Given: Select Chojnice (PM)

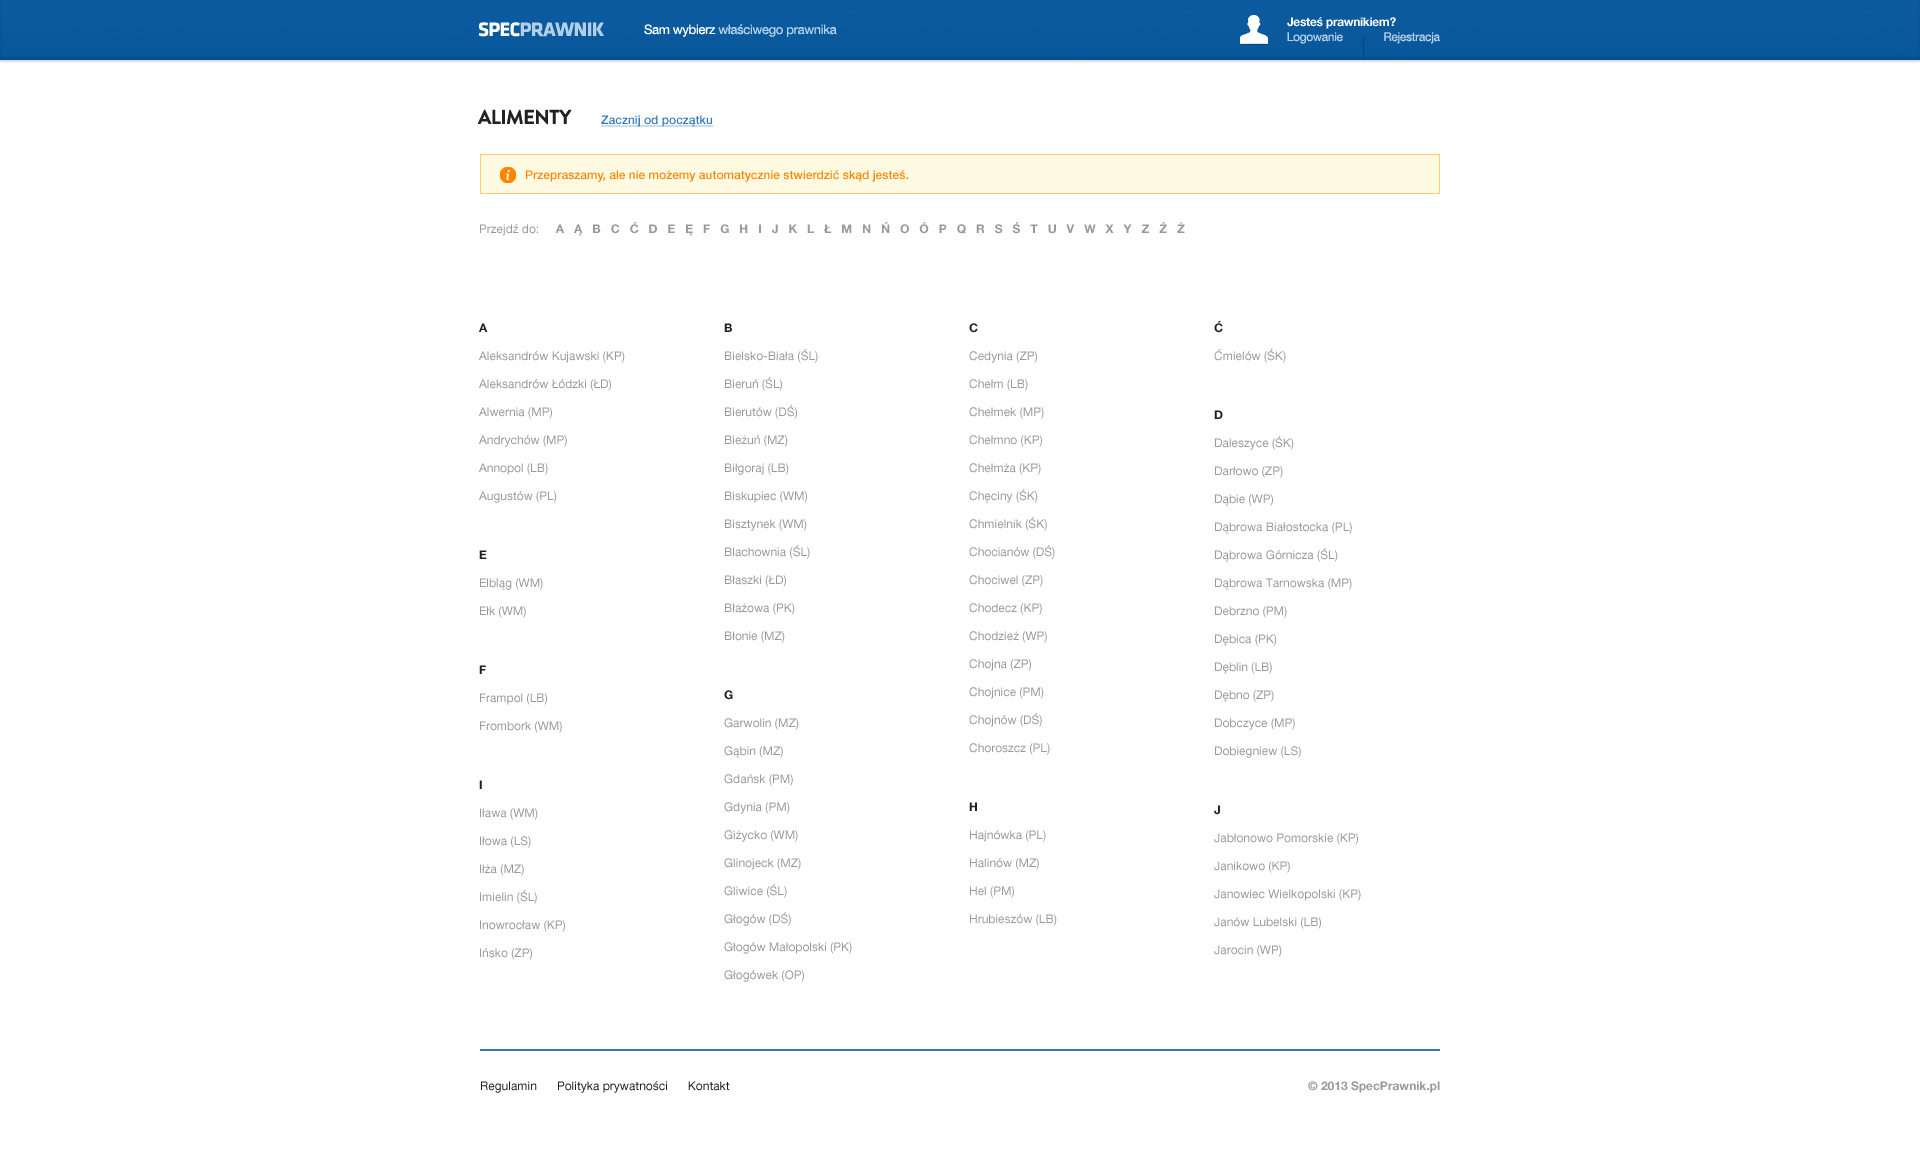Looking at the screenshot, I should (1007, 692).
